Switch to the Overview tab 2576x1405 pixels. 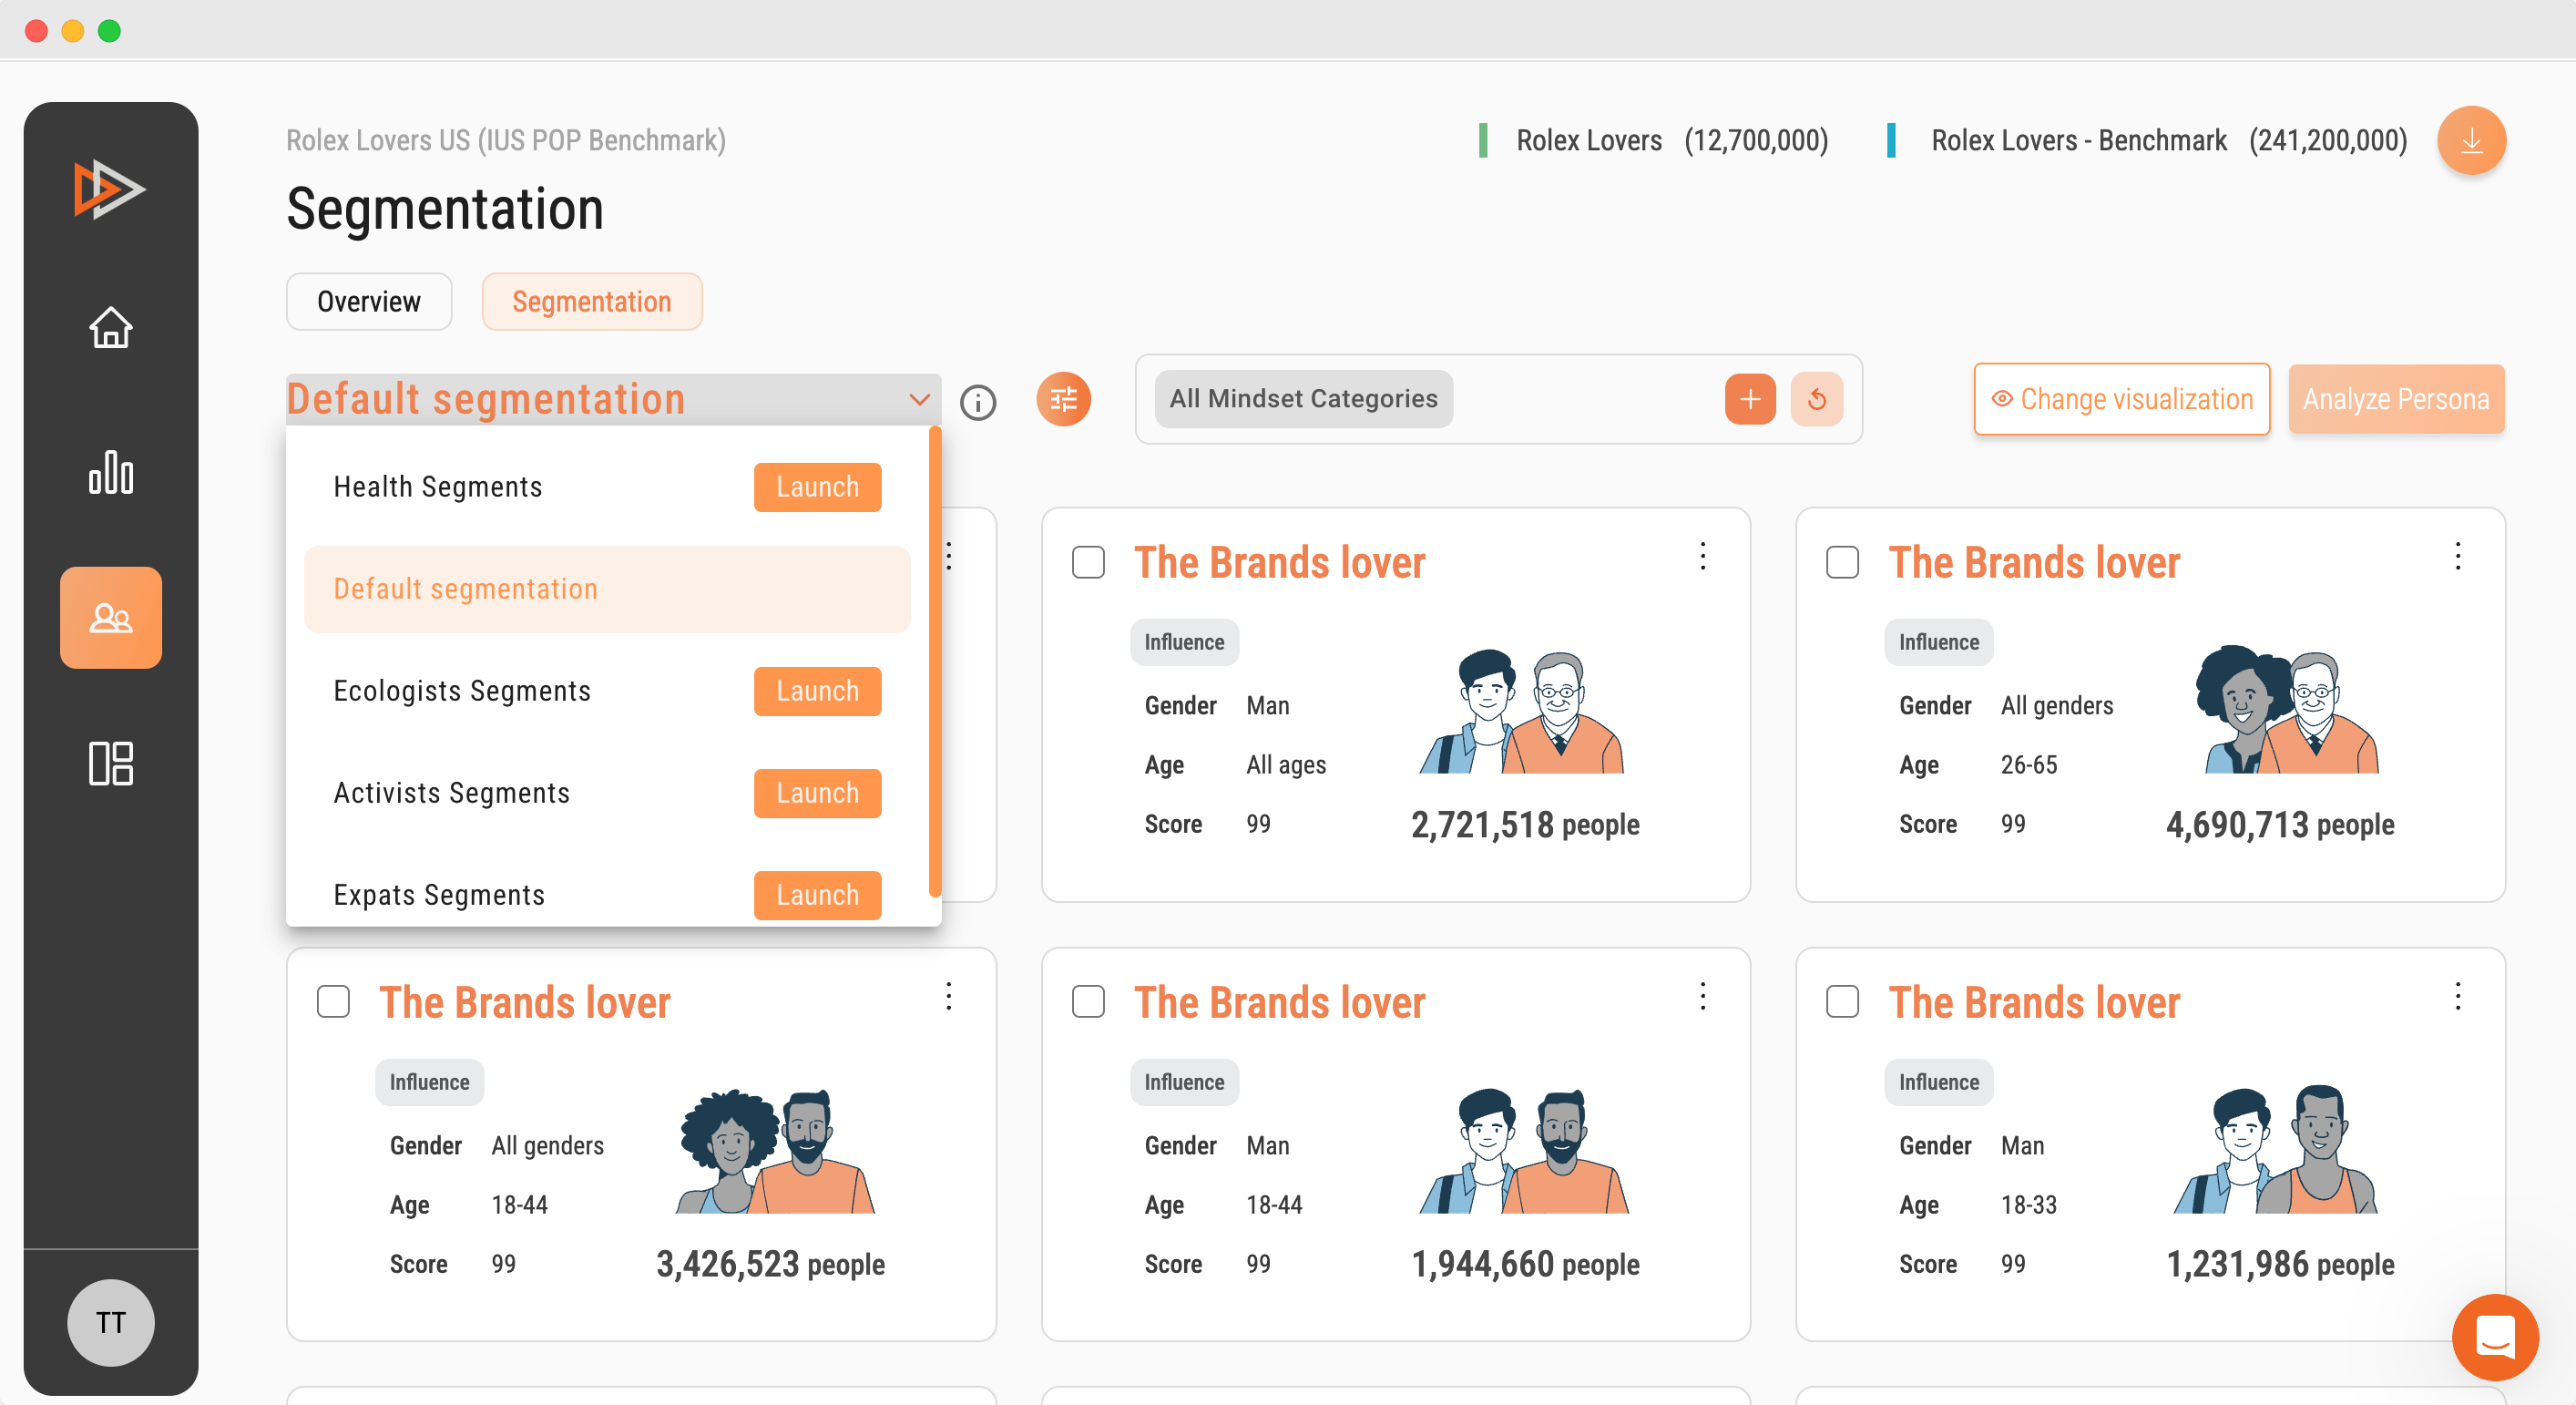tap(369, 301)
